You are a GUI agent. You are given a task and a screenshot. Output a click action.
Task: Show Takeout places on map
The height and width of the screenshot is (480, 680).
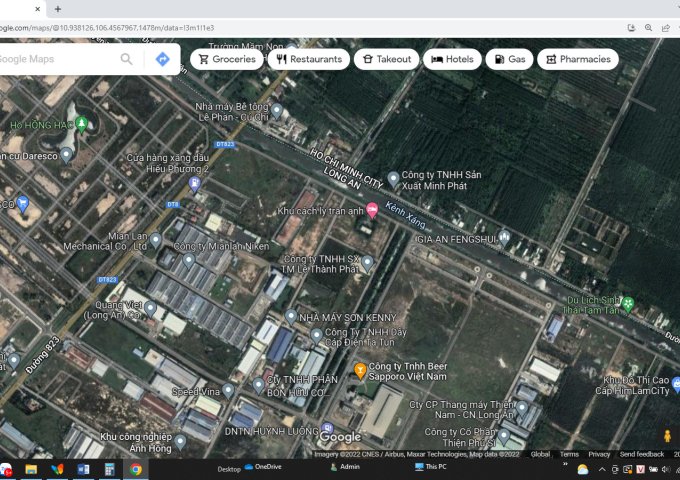[x=385, y=59]
